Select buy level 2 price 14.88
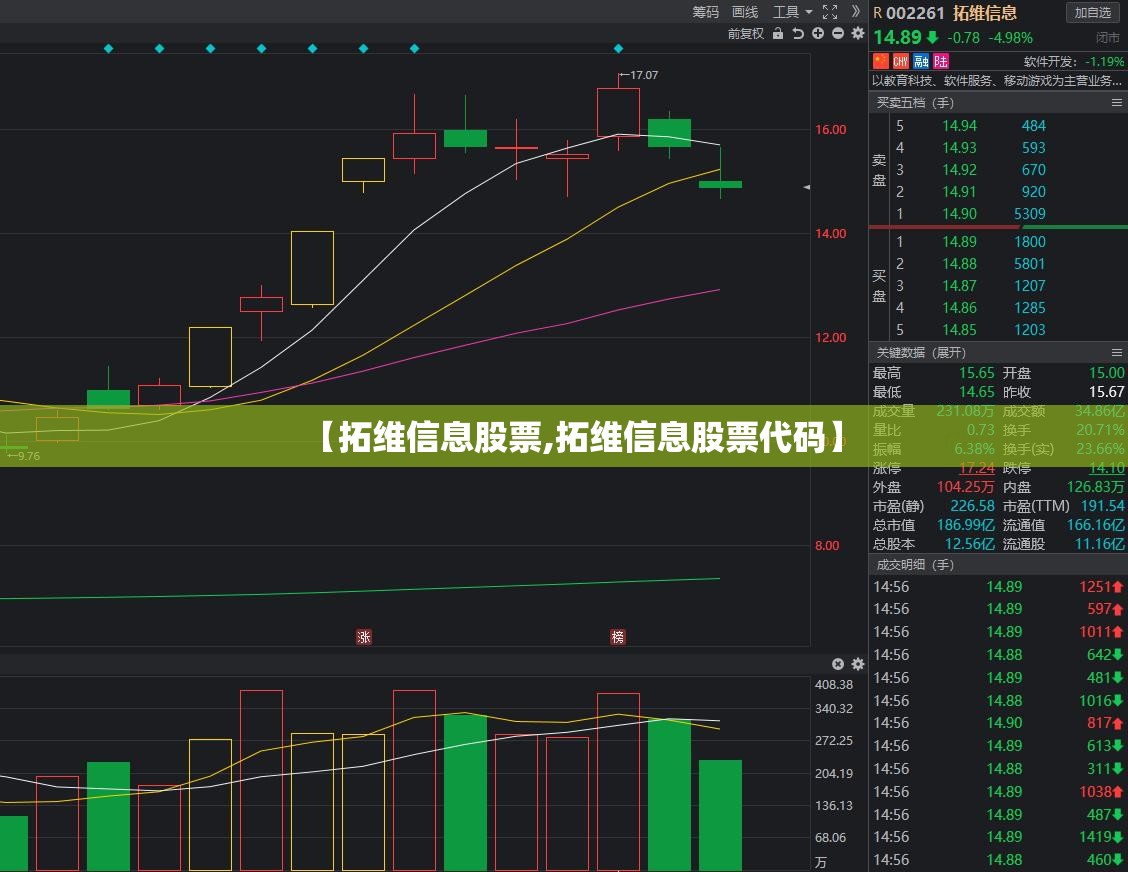 tap(960, 264)
